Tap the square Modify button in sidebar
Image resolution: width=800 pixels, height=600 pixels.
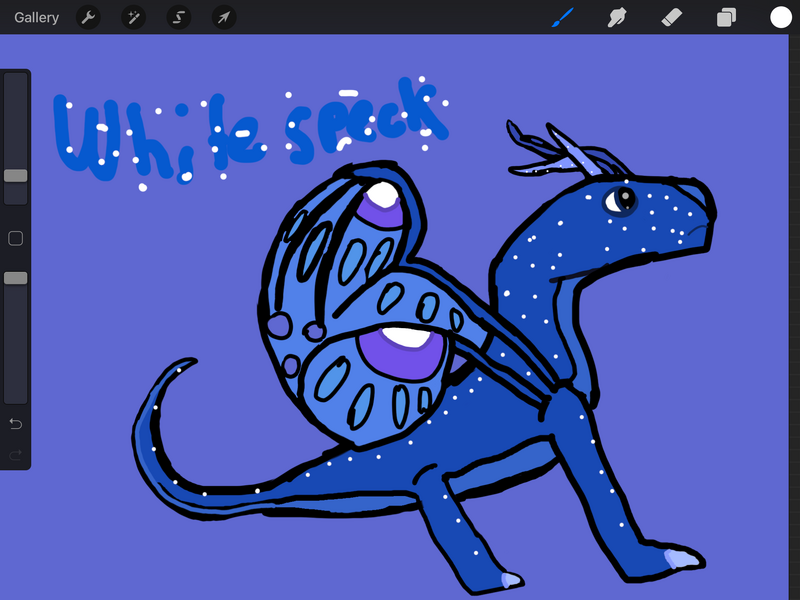coord(16,238)
